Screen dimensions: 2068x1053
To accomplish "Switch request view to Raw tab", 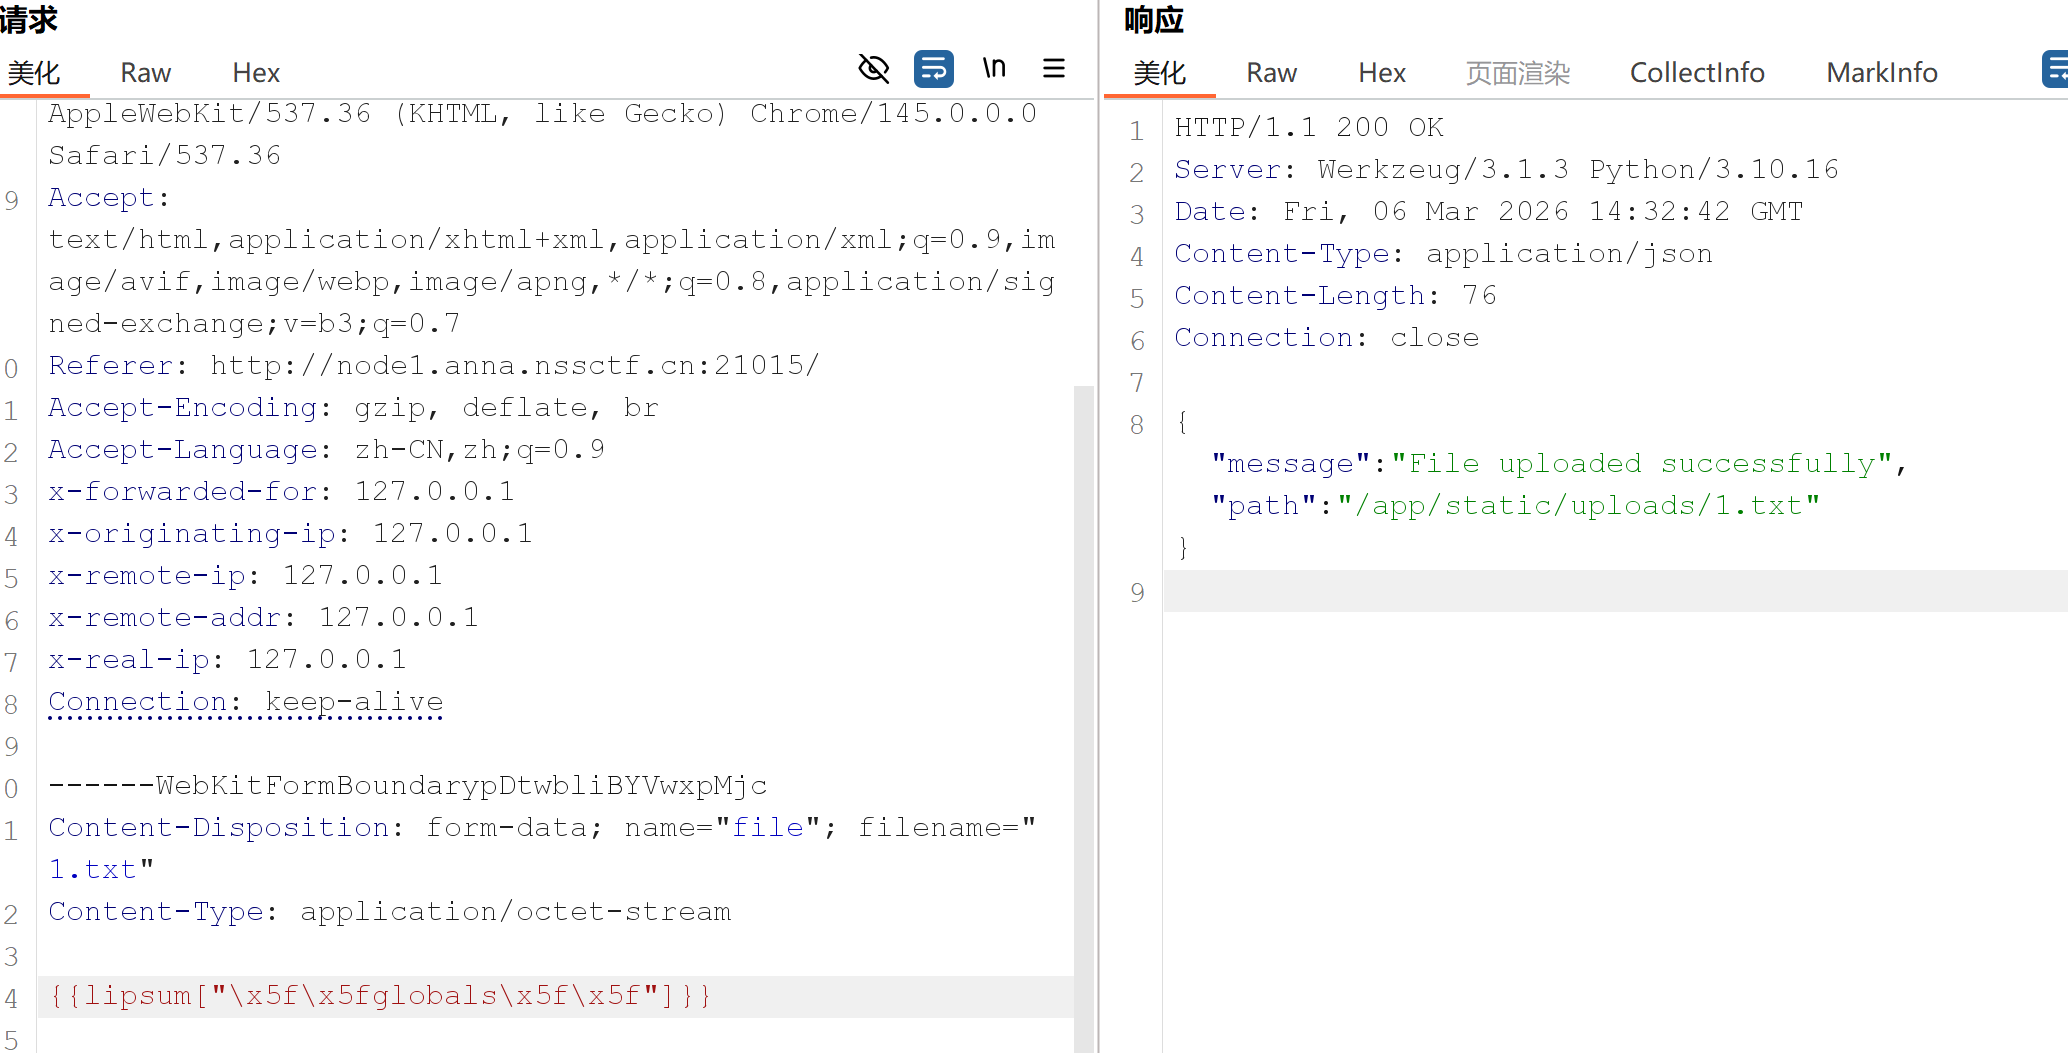I will click(145, 73).
